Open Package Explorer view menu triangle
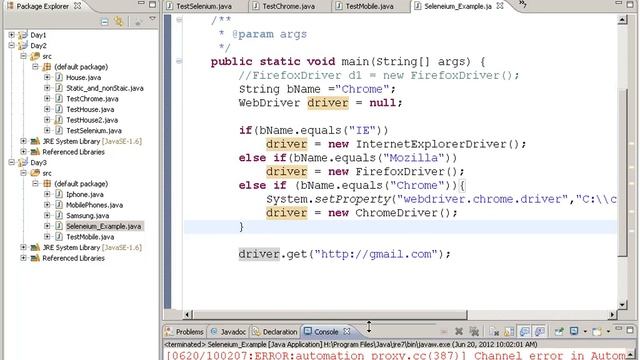Image resolution: width=640 pixels, height=360 pixels. tap(152, 19)
